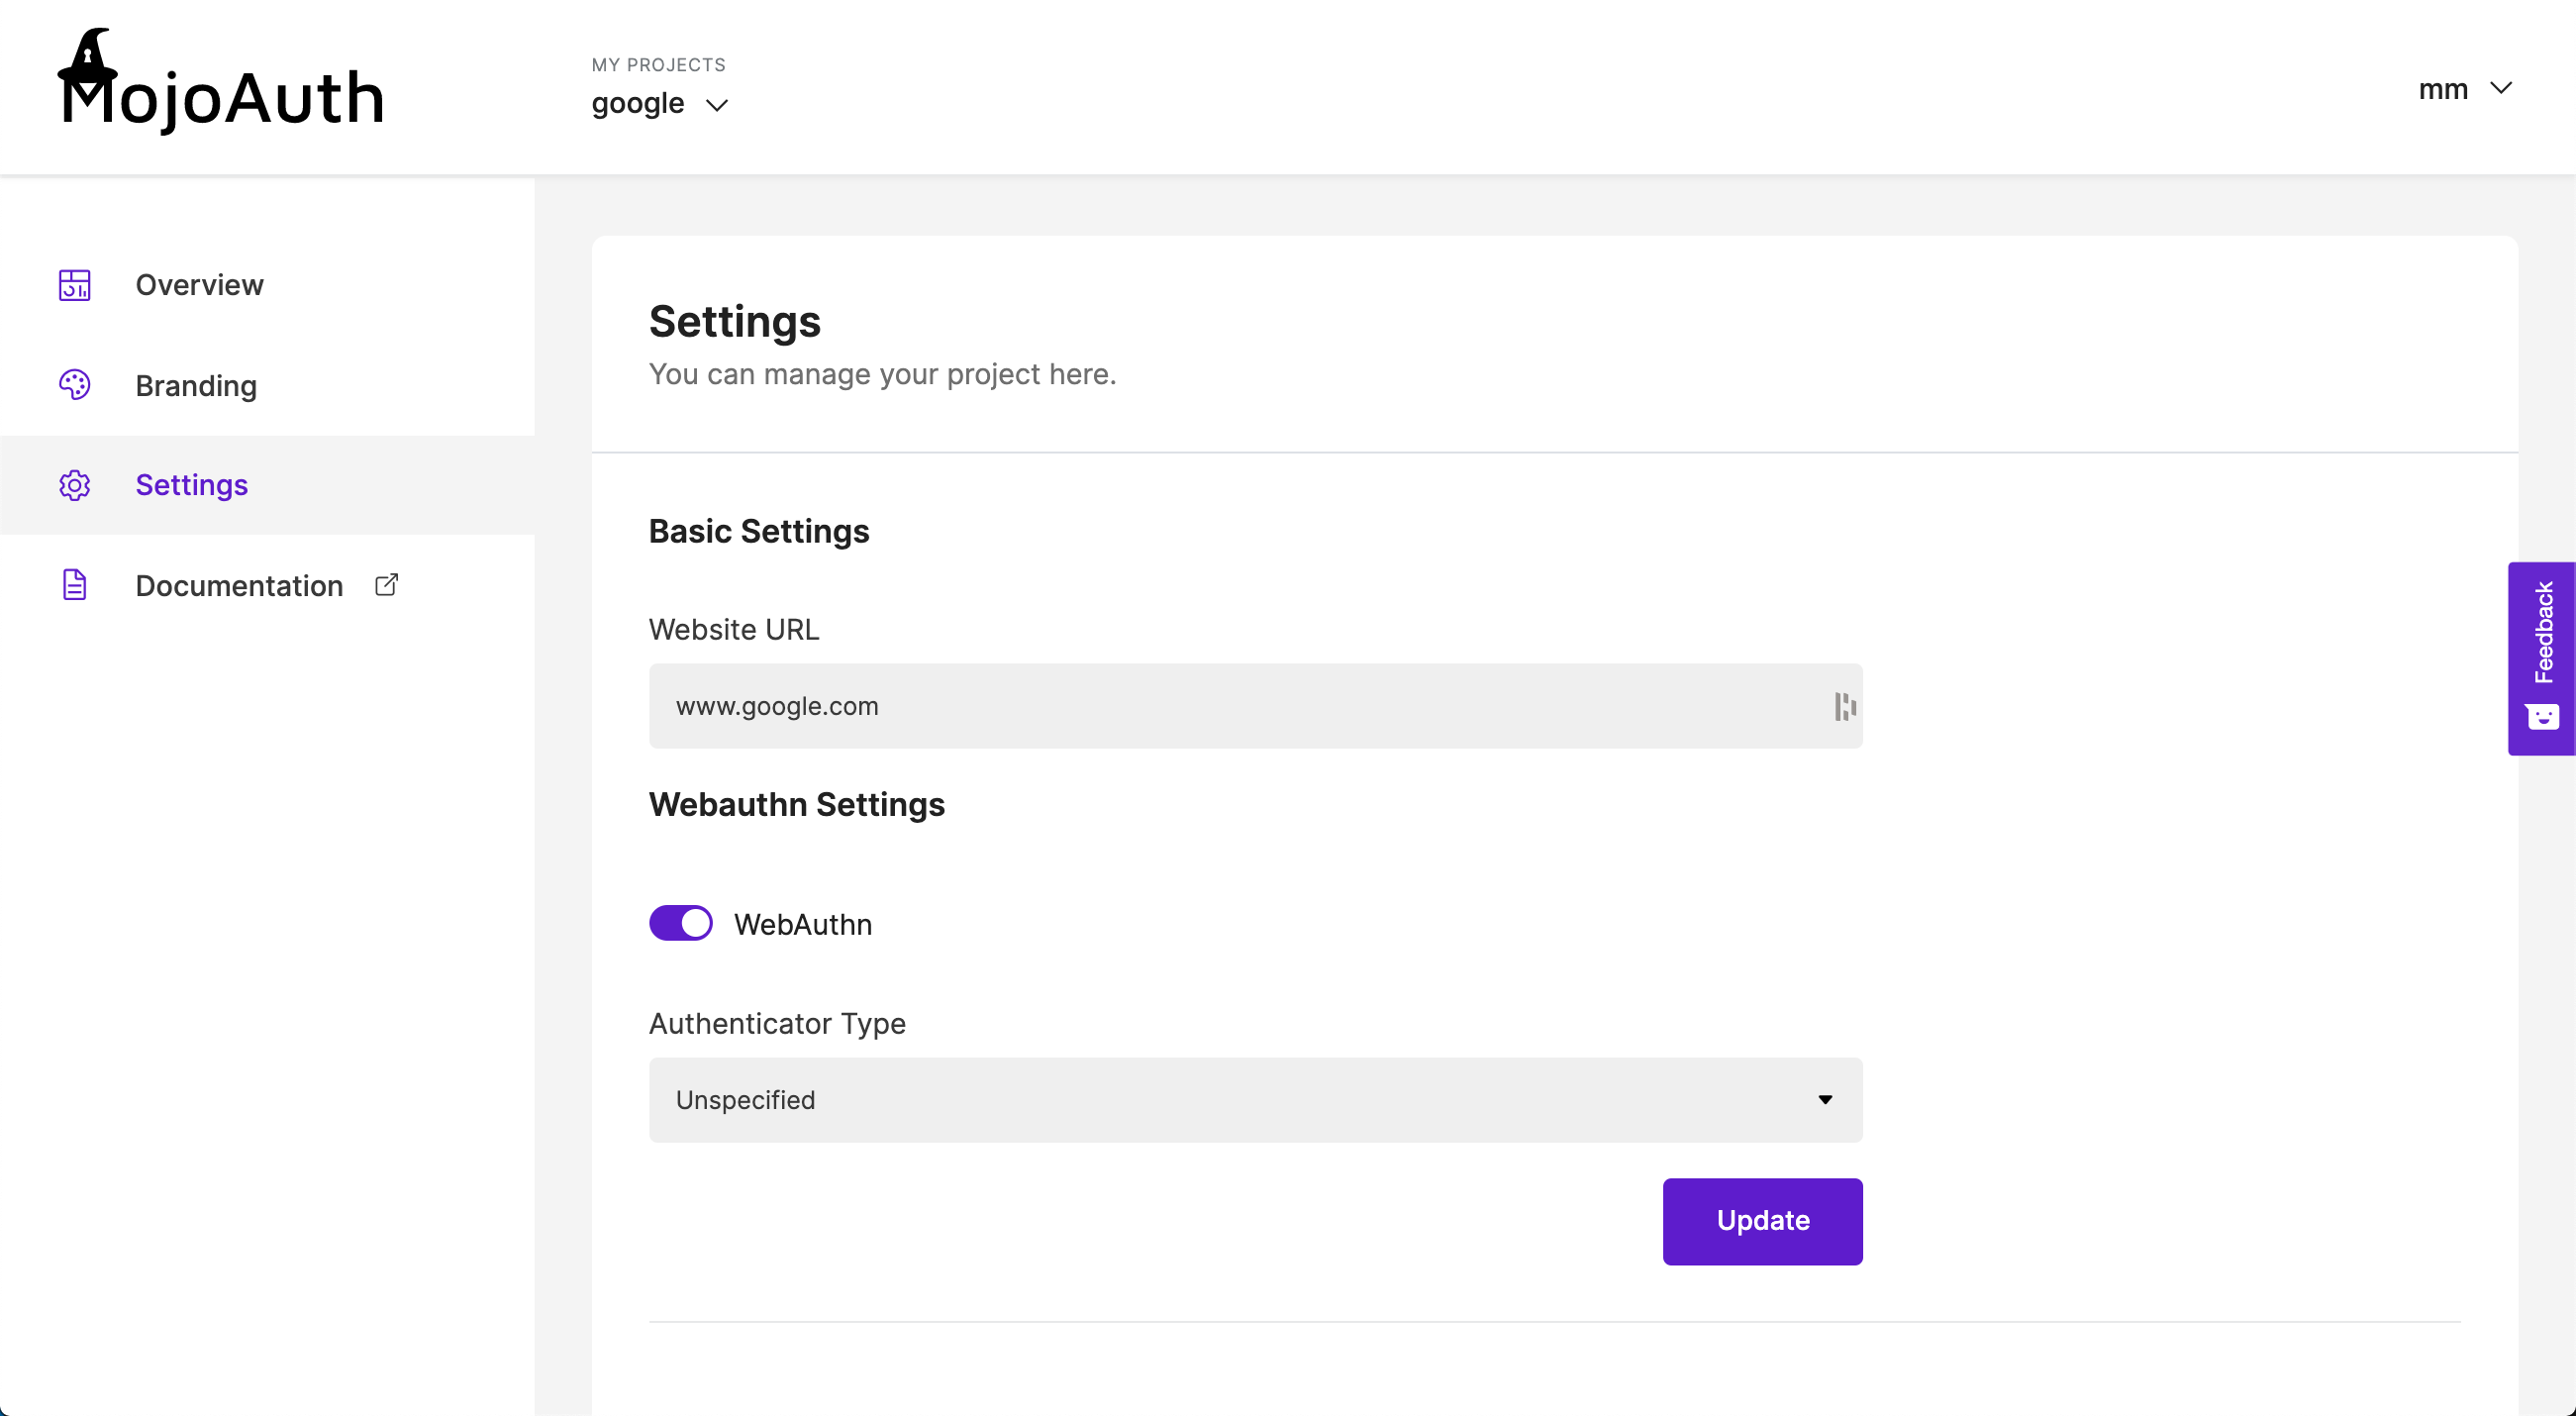Disable the WebAuthn toggle
2576x1416 pixels.
[x=681, y=923]
